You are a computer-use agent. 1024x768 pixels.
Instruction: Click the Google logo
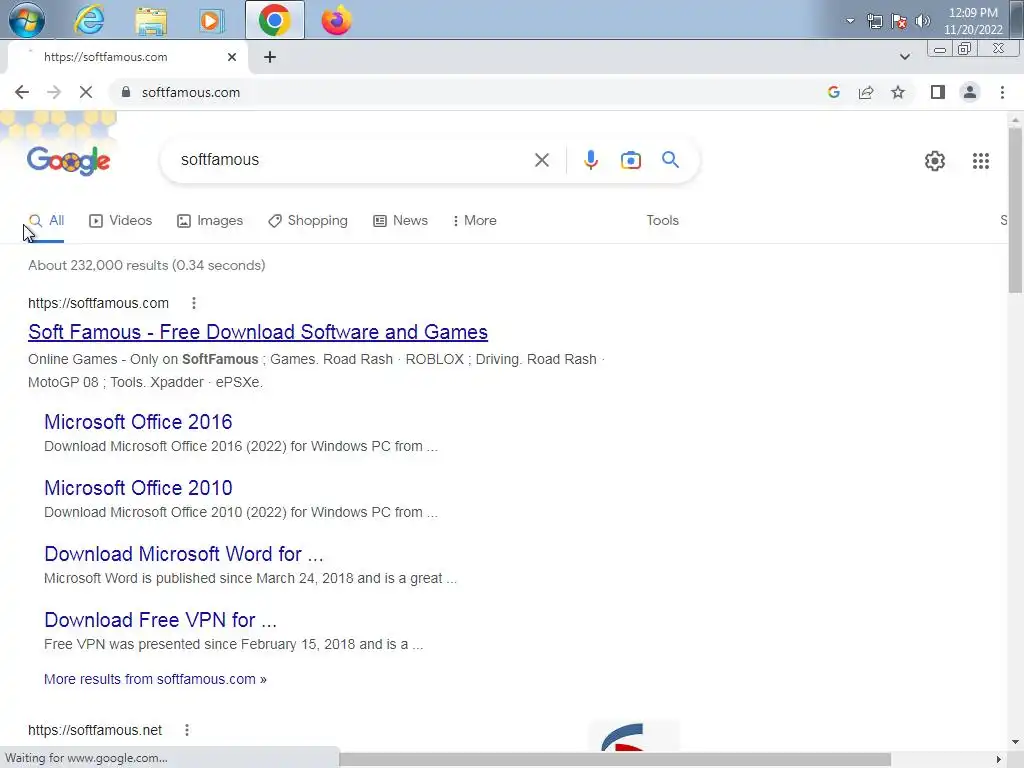[x=69, y=161]
